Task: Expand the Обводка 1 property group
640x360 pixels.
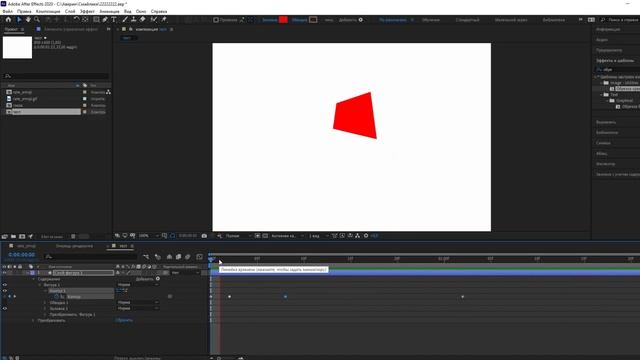Action: click(x=45, y=303)
